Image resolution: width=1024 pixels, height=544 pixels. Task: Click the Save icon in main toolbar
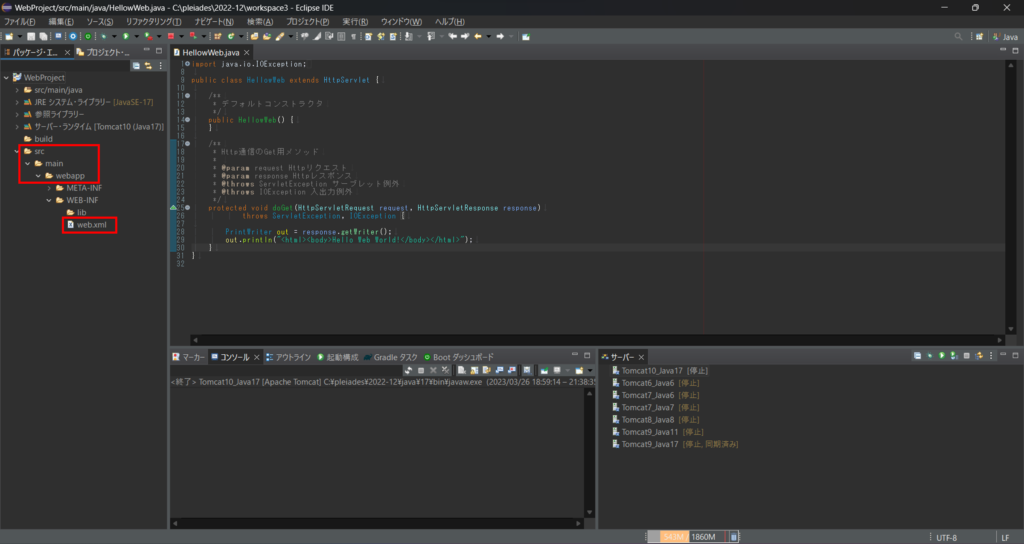(x=31, y=36)
